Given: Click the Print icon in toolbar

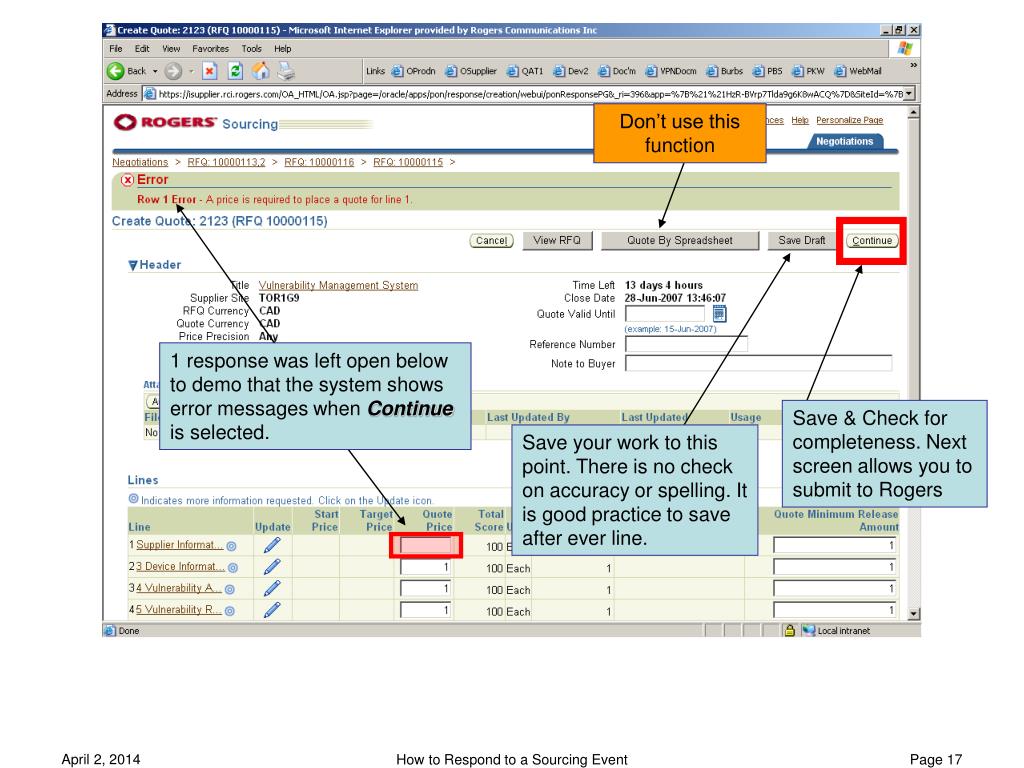Looking at the screenshot, I should pyautogui.click(x=286, y=71).
